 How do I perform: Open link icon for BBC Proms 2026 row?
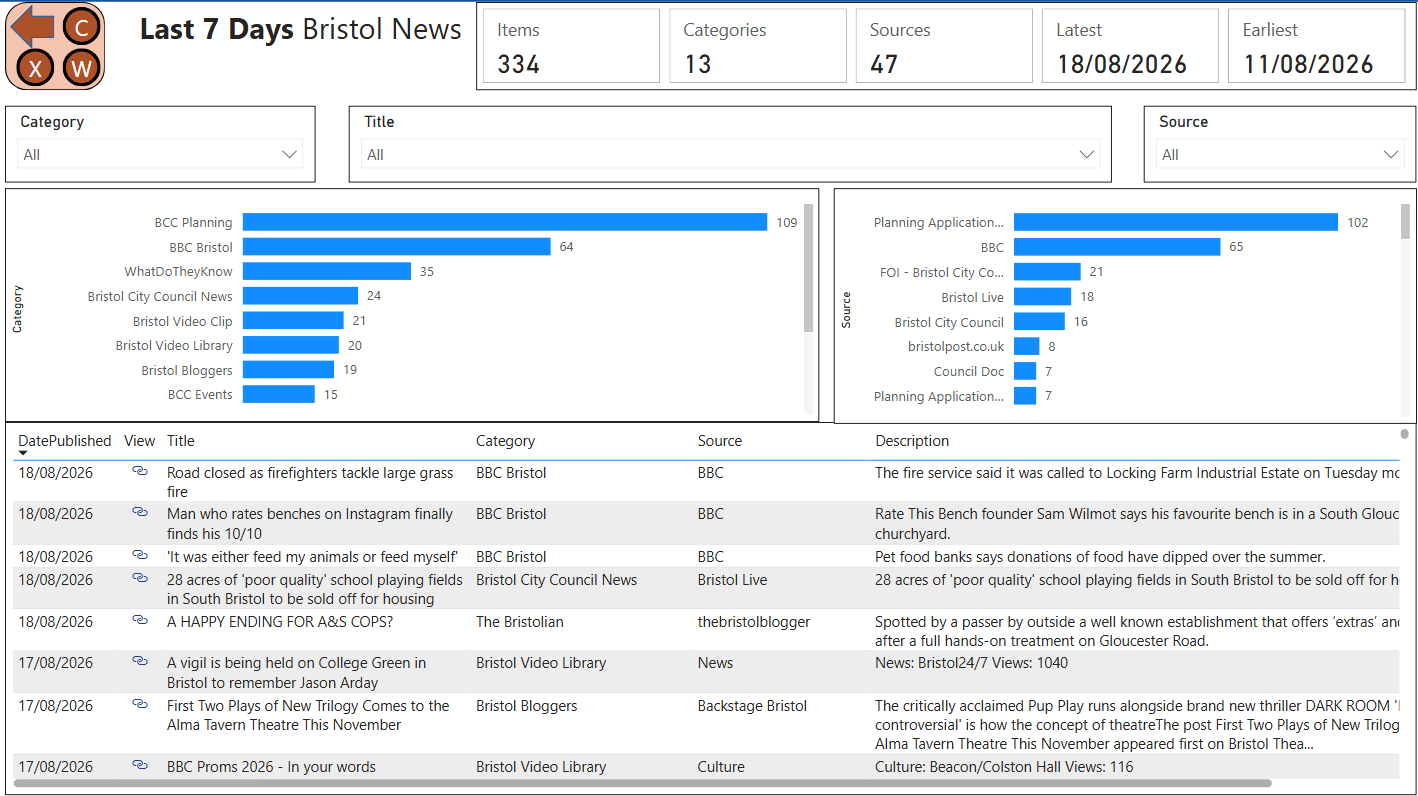[x=140, y=765]
